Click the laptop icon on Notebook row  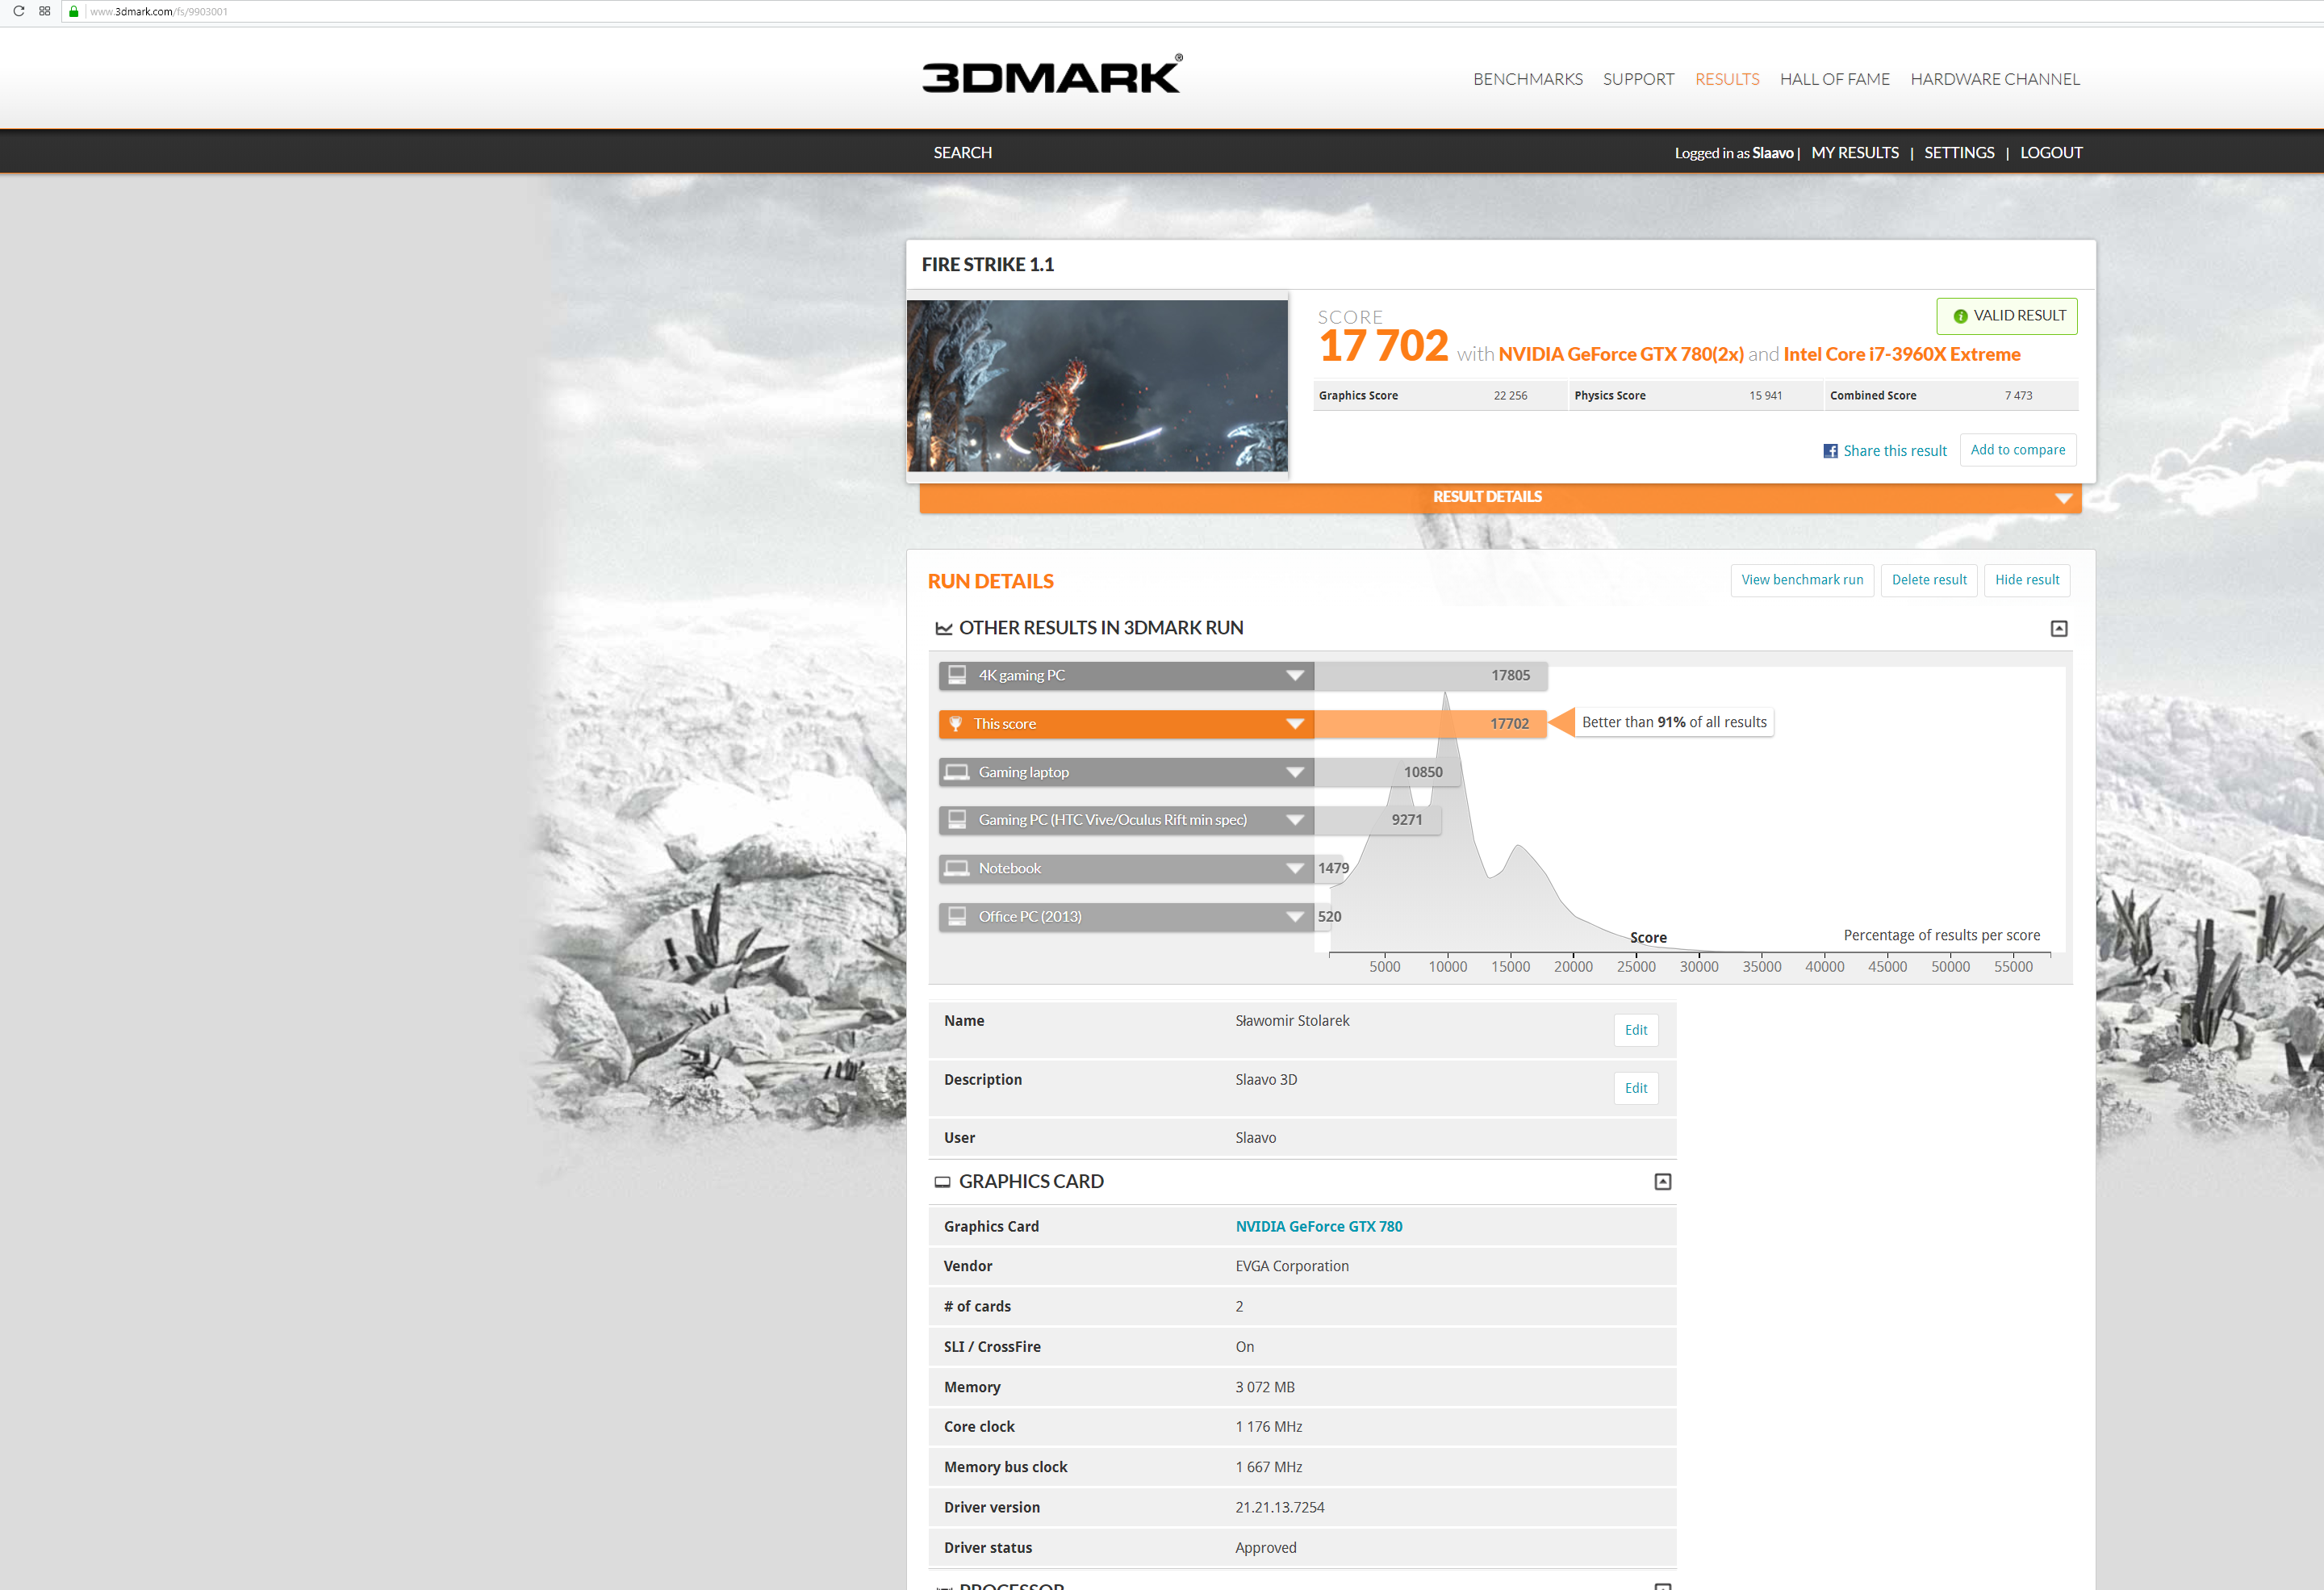point(957,868)
